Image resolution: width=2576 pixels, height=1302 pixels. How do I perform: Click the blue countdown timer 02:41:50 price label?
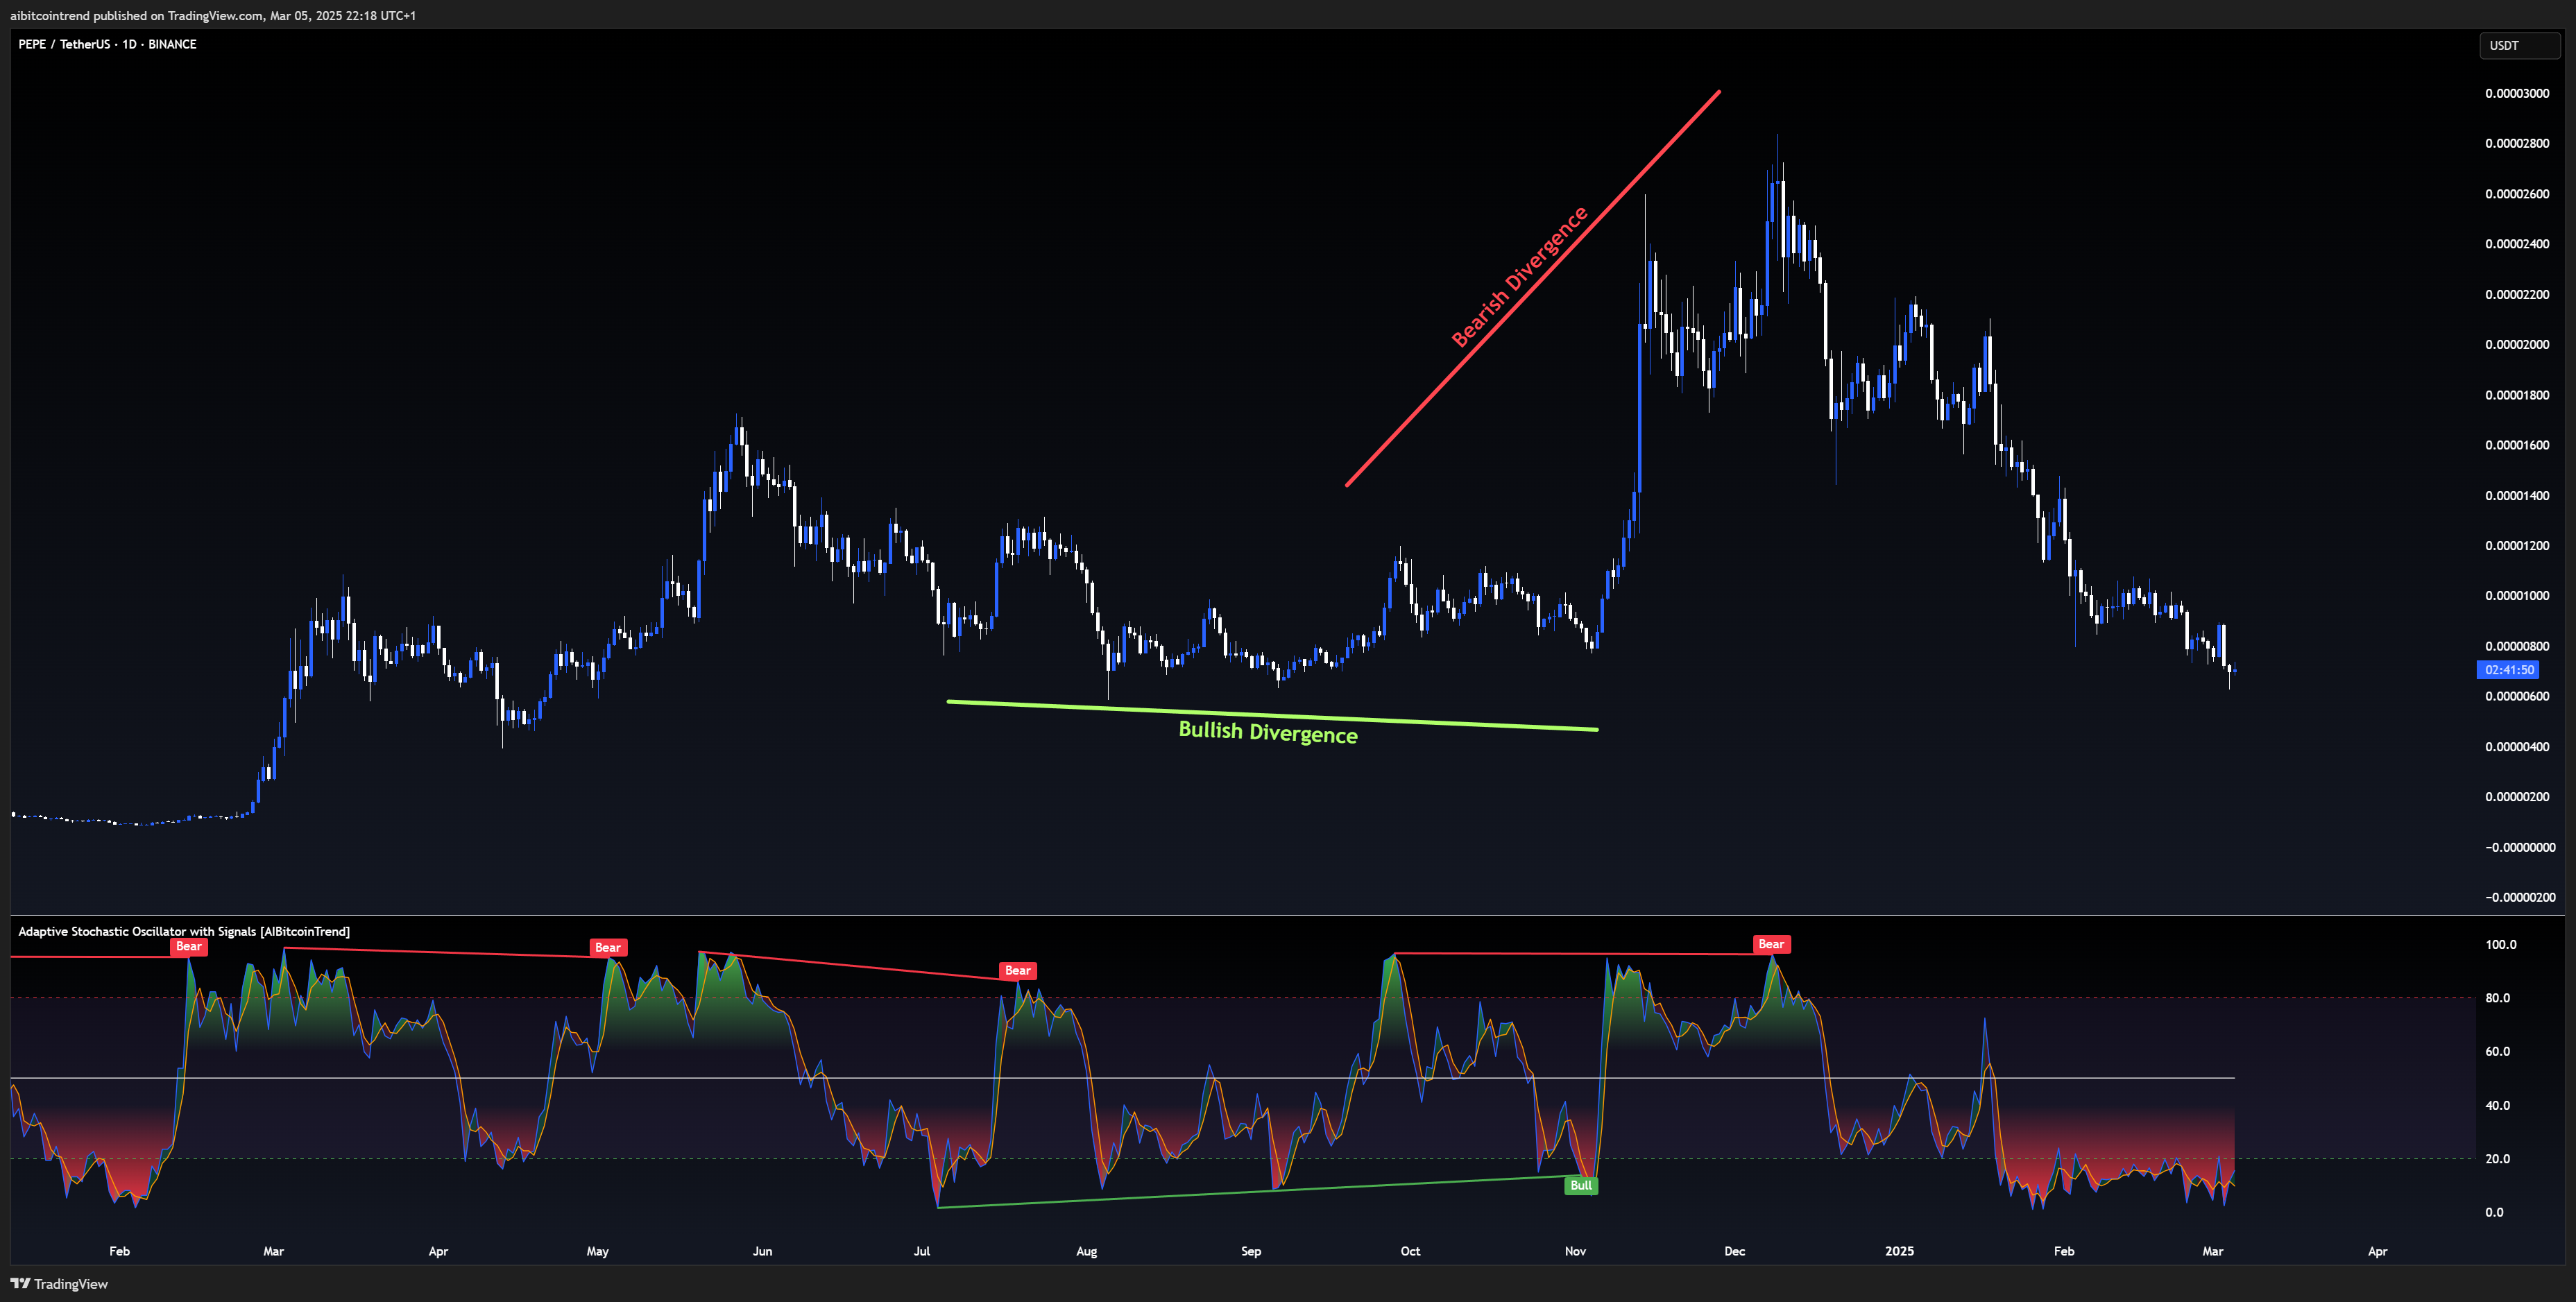2509,670
